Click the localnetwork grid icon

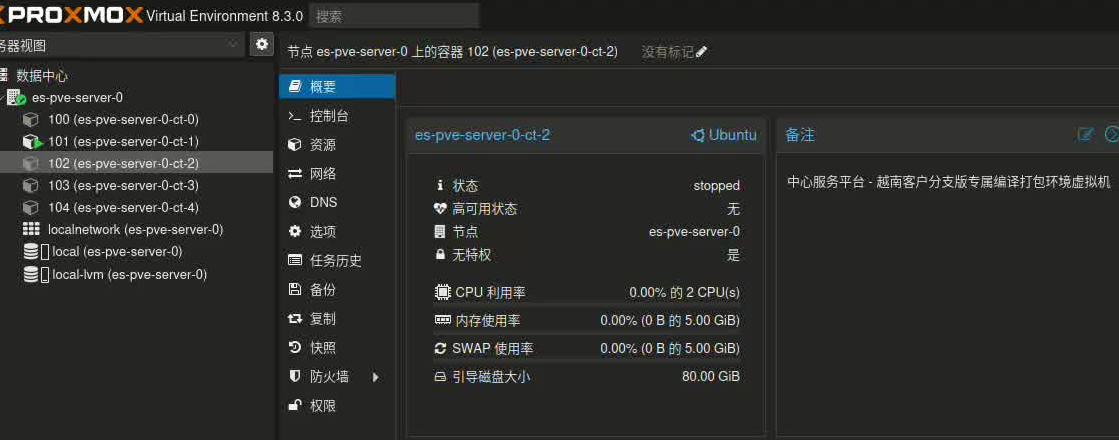click(x=31, y=229)
